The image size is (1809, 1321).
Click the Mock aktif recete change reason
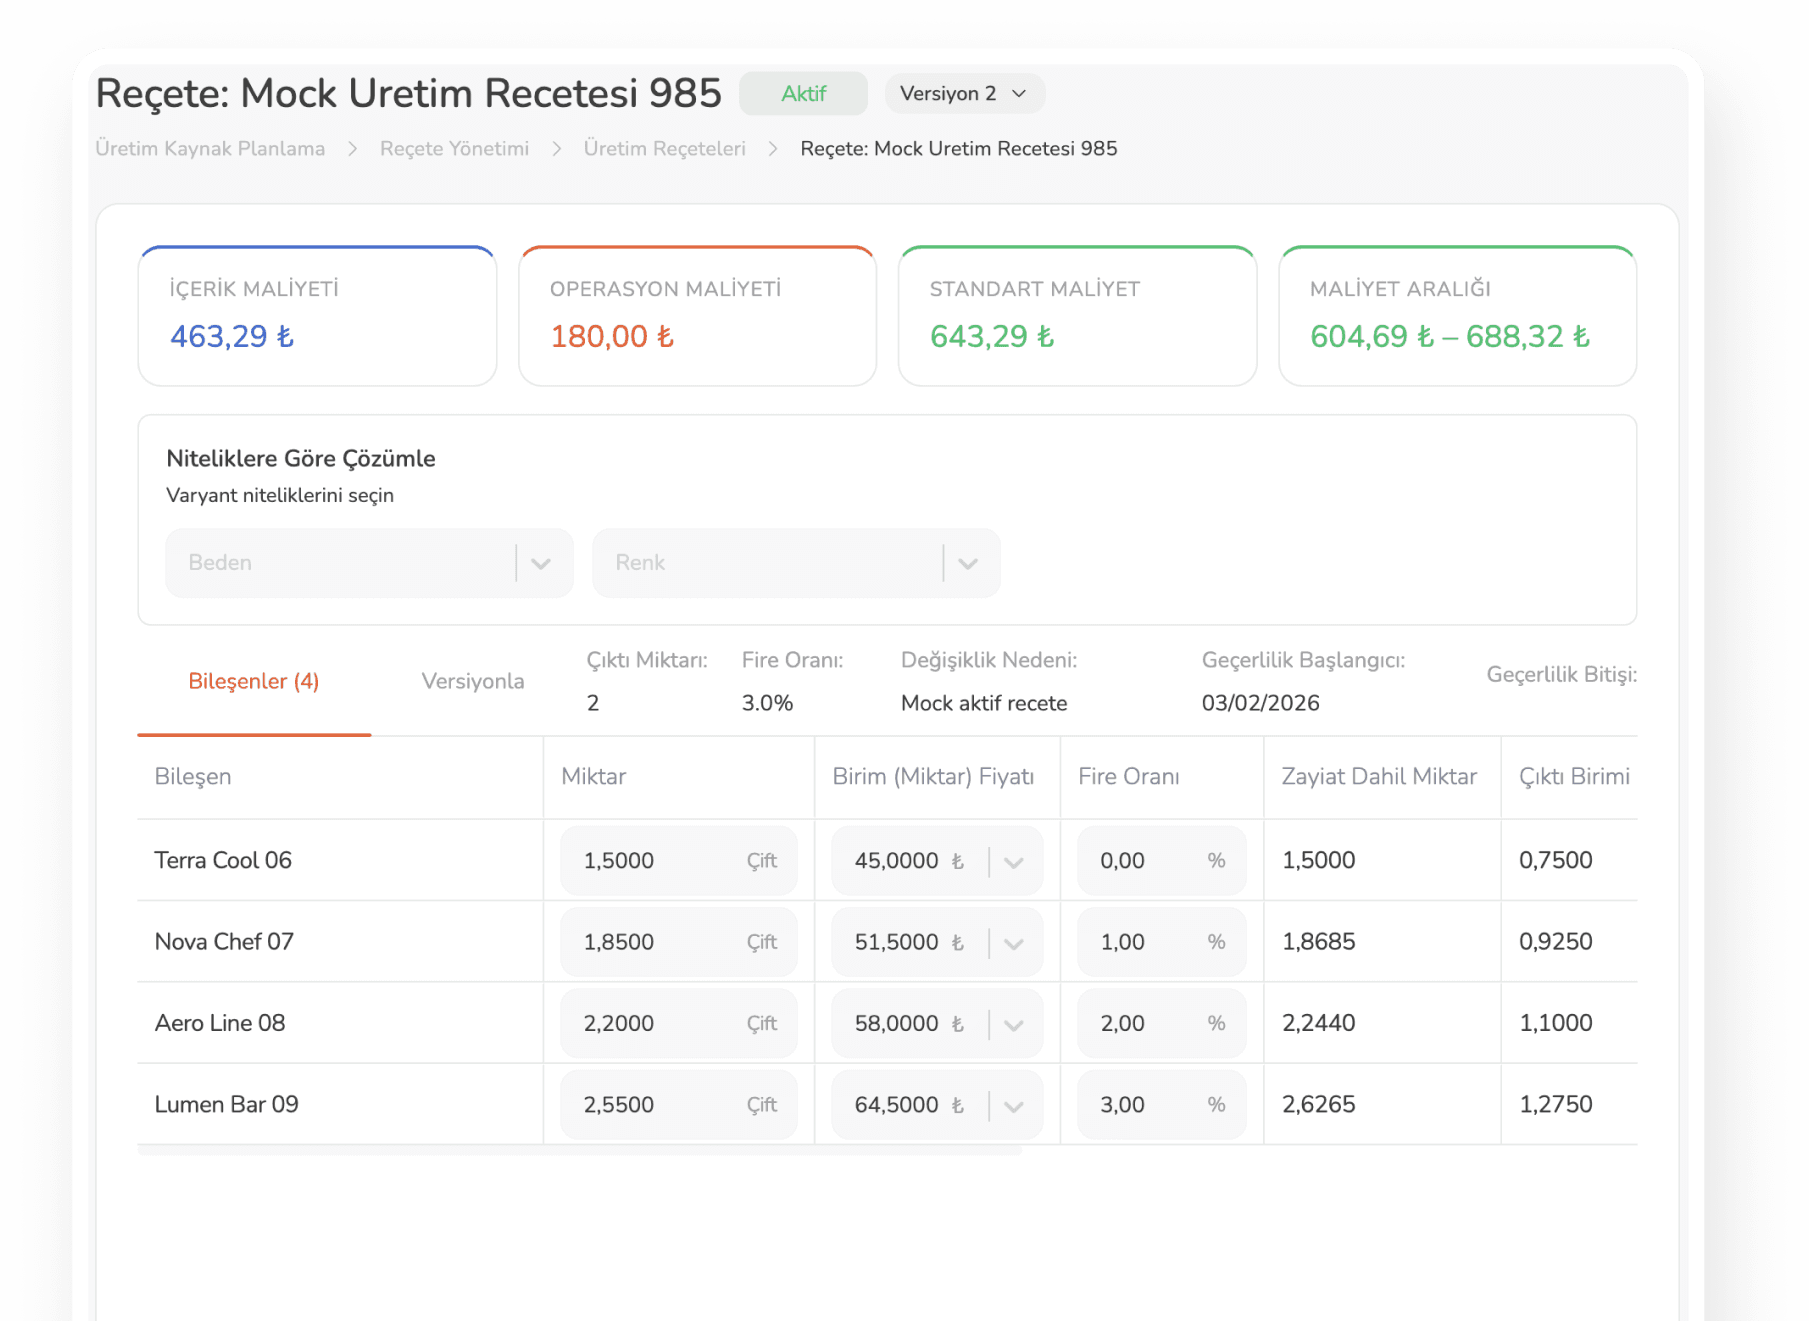[984, 704]
